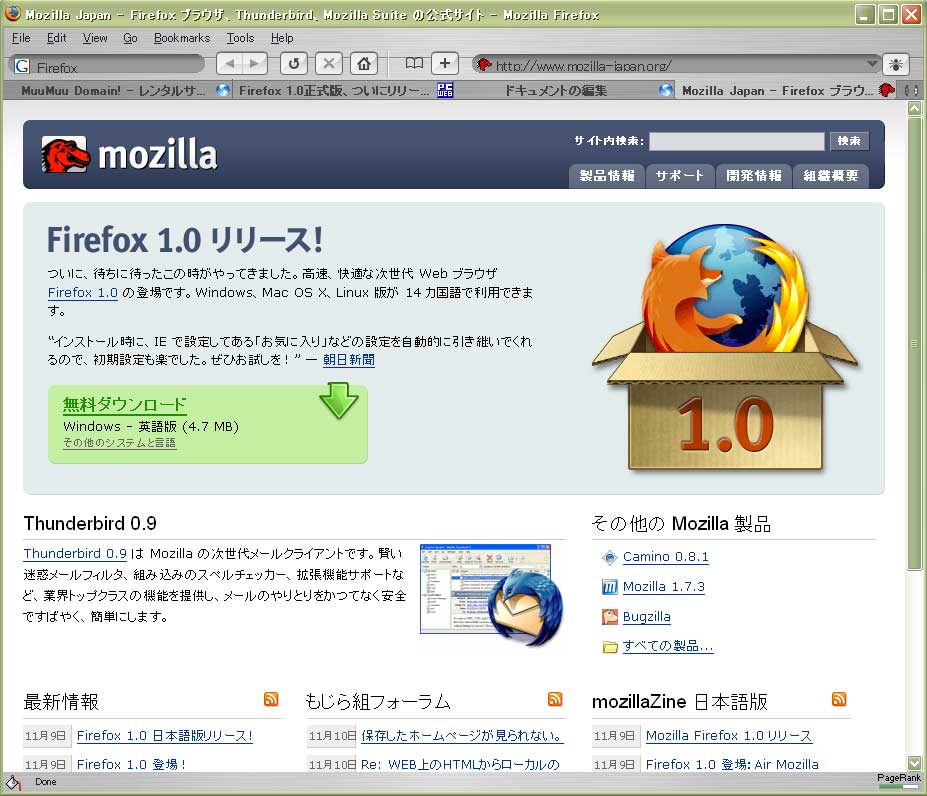Open the bookmarks book icon
This screenshot has height=796, width=927.
[x=414, y=63]
